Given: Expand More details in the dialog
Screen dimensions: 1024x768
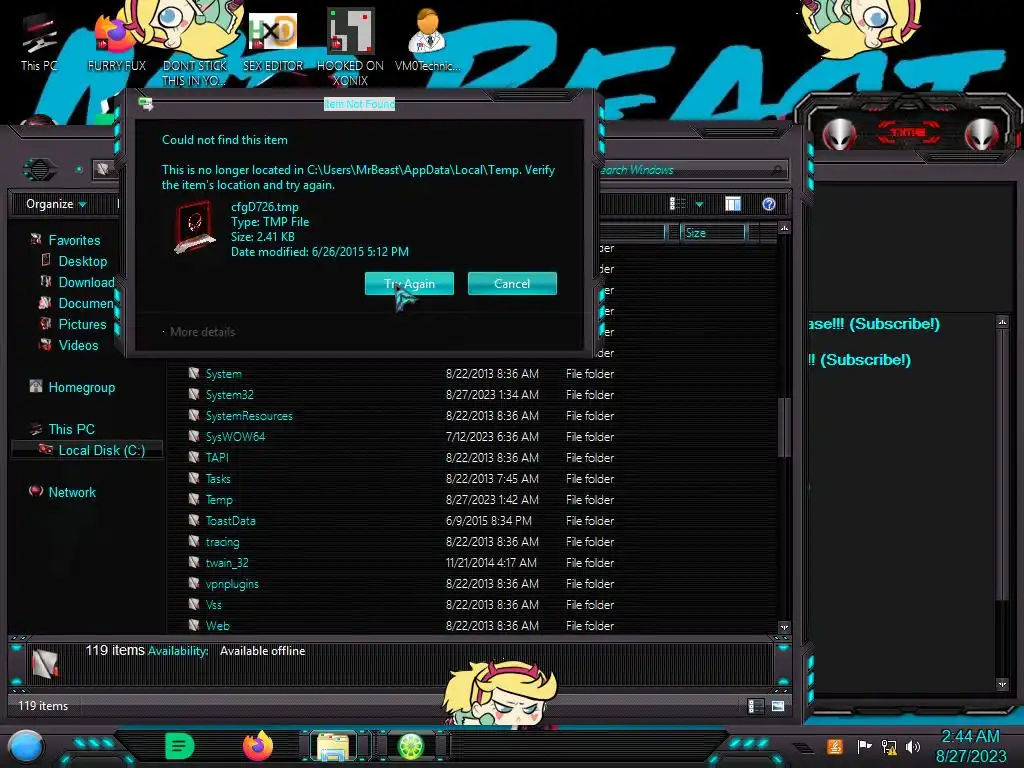Looking at the screenshot, I should point(202,332).
